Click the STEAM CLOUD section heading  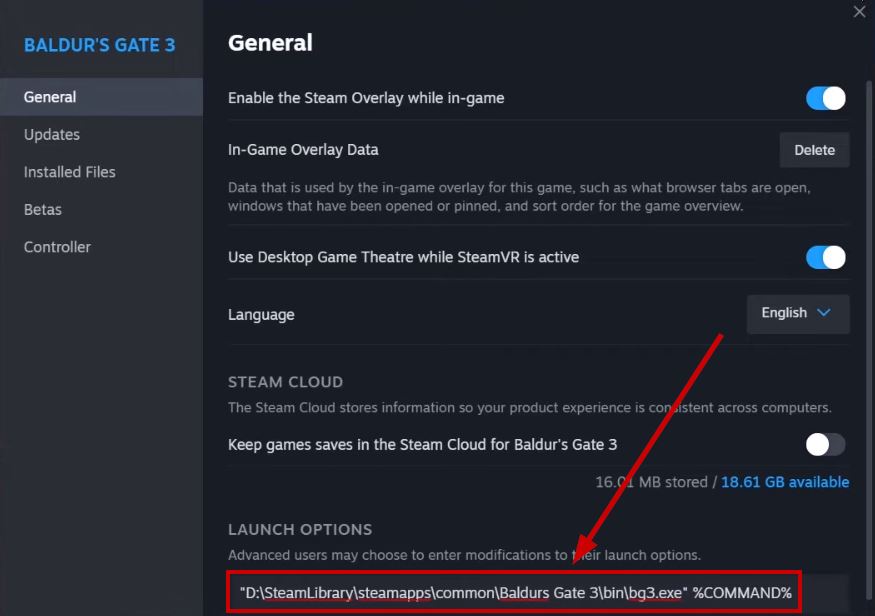[x=285, y=382]
